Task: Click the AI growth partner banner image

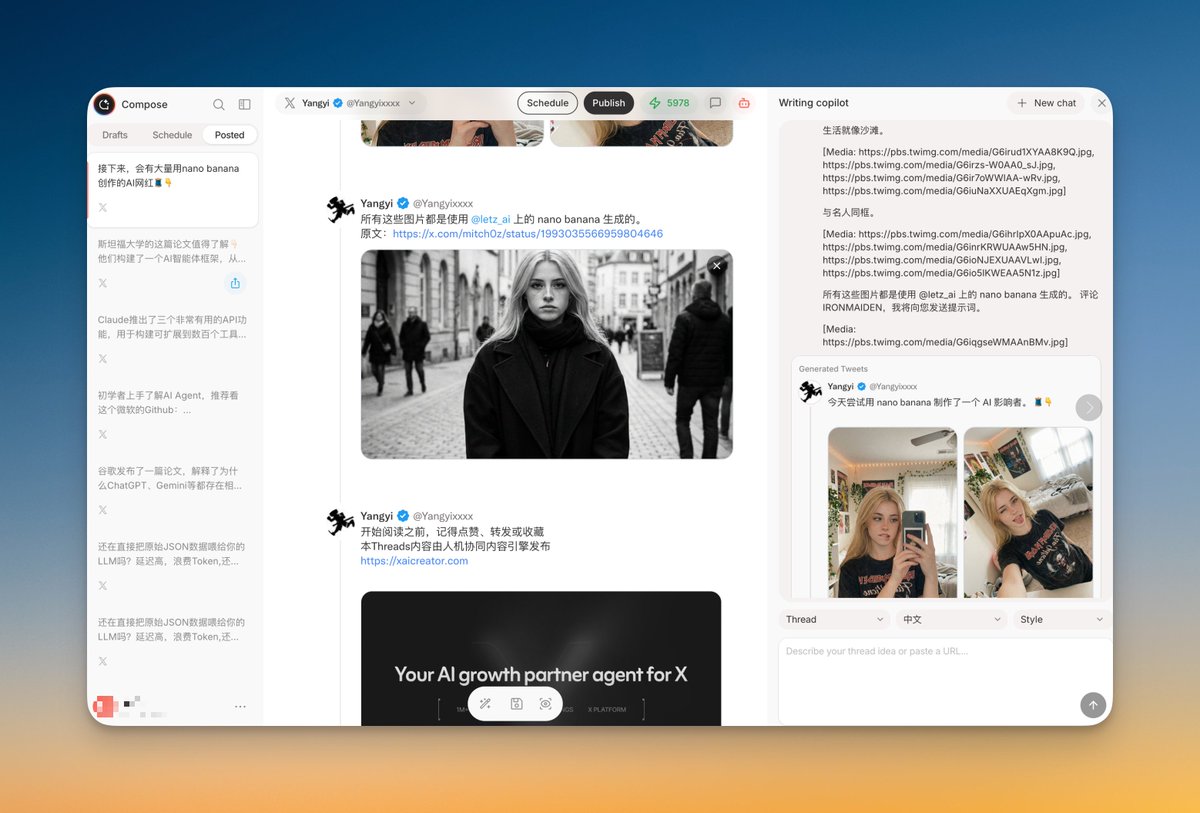Action: tap(541, 658)
